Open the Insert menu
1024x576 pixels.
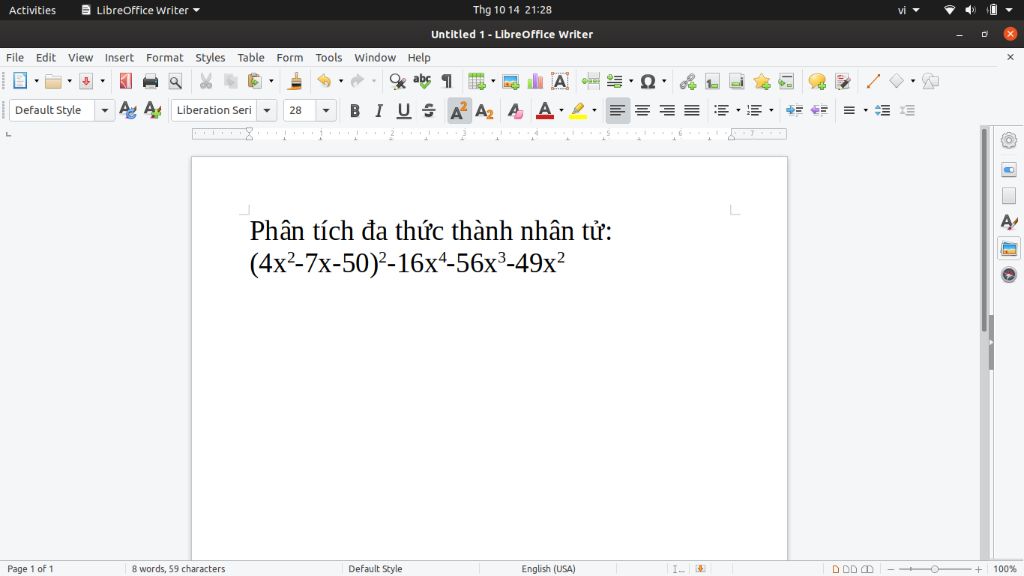[x=119, y=57]
